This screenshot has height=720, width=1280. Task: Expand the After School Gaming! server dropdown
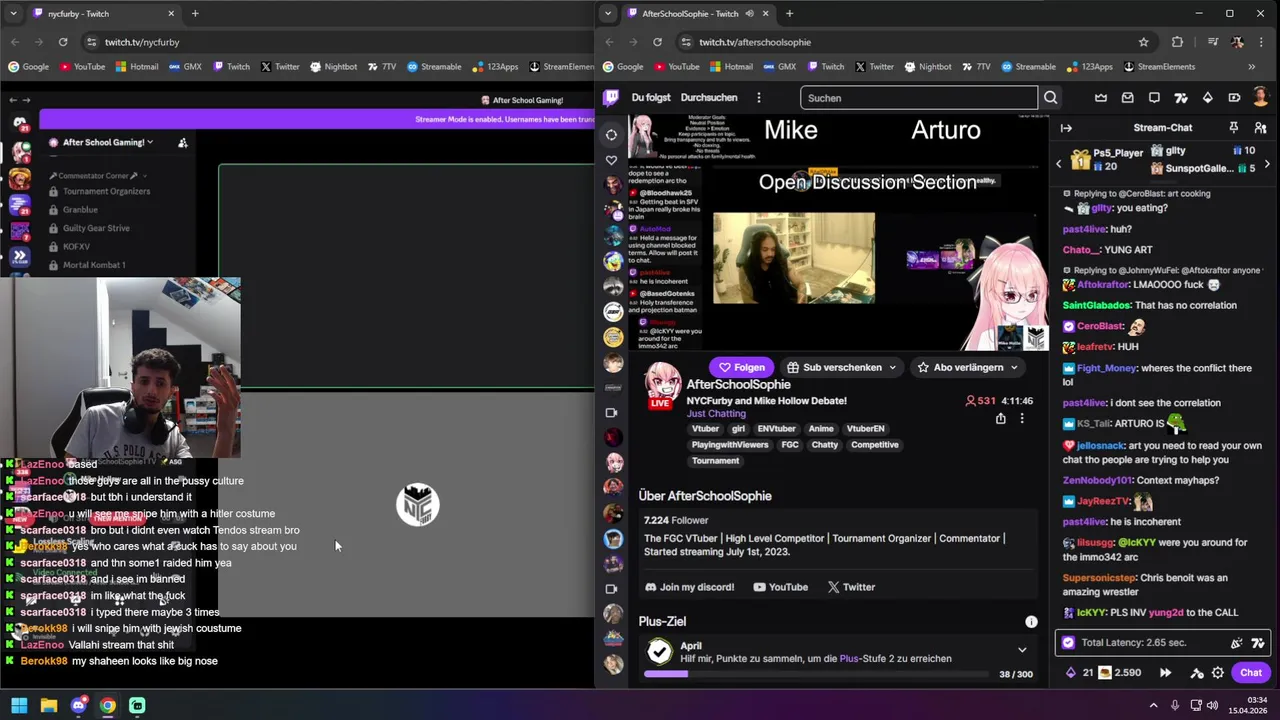tap(107, 142)
